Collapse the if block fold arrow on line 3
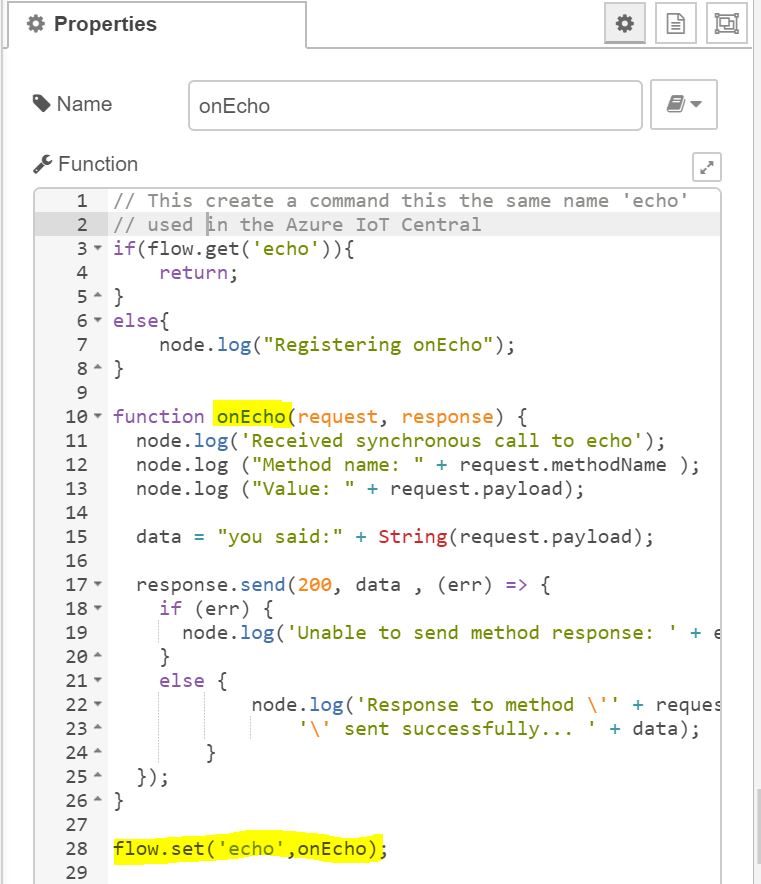Screen dimensions: 761x884 click(x=97, y=249)
